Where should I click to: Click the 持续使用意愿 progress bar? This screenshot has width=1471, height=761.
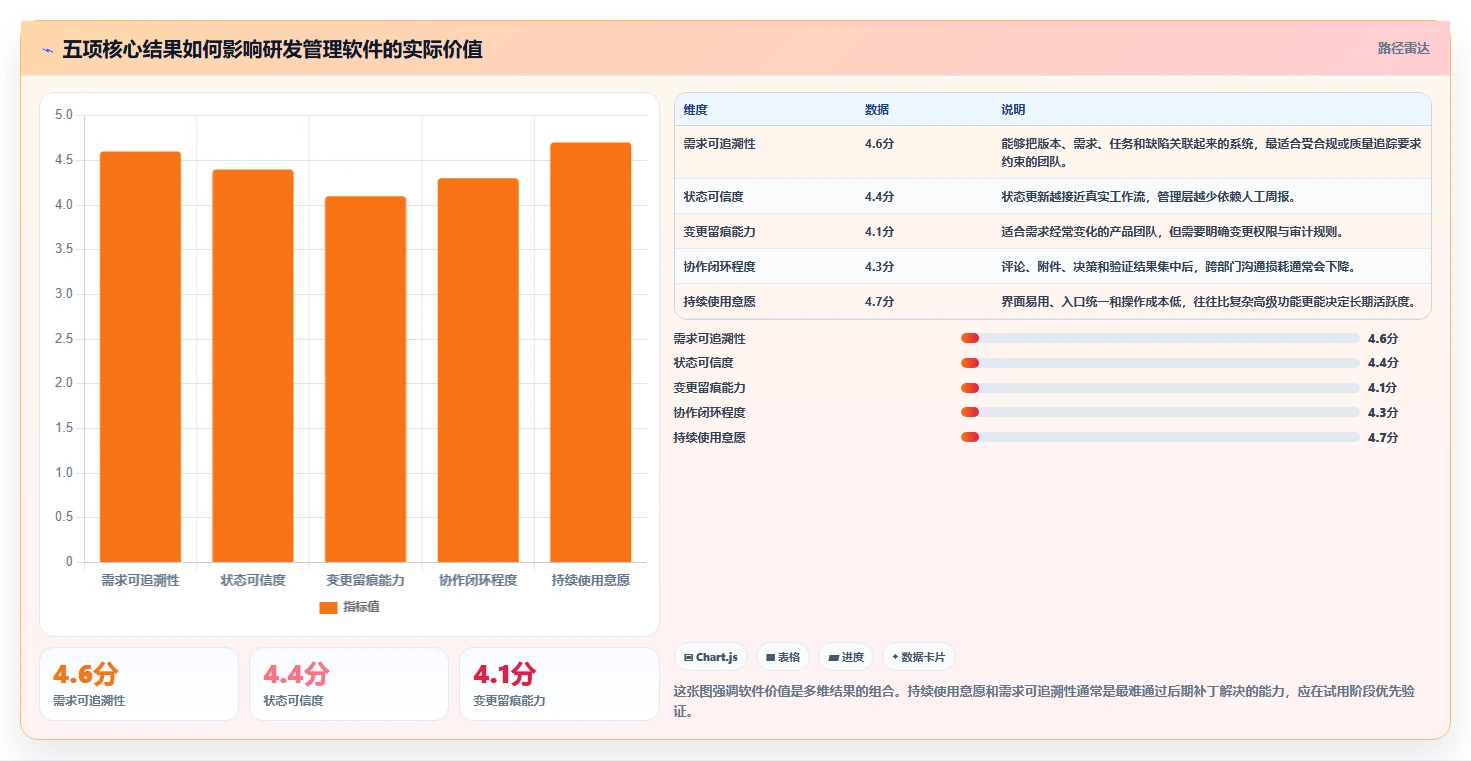click(x=1160, y=437)
